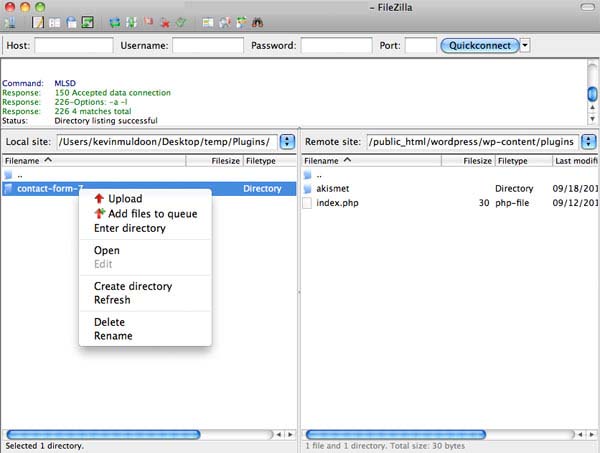
Task: Choose Add files to queue menu item
Action: tap(145, 213)
